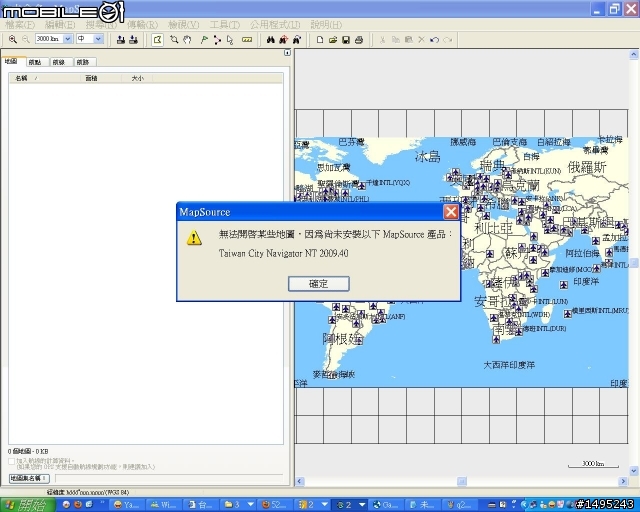
Task: Click the map scroll down arrow
Action: pos(634,471)
